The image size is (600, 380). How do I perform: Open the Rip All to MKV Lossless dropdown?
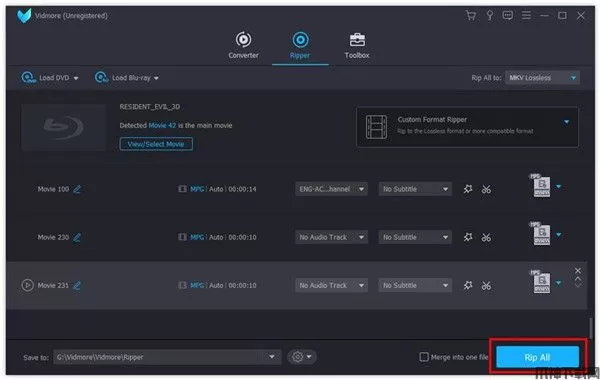(542, 78)
